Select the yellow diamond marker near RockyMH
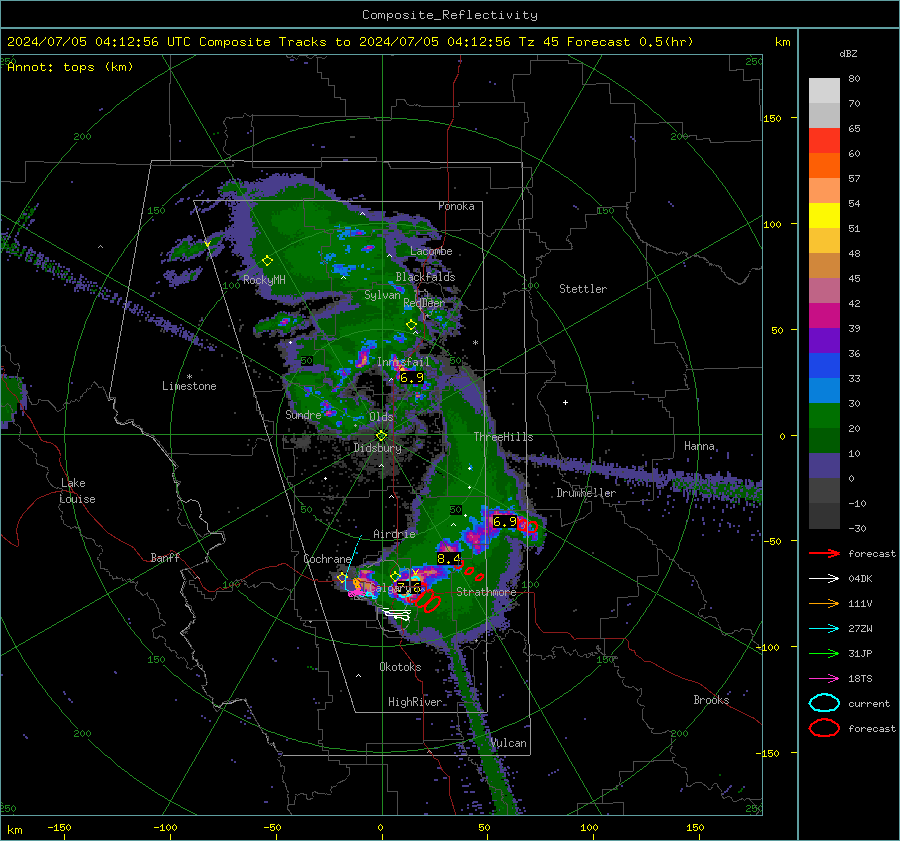900x841 pixels. pos(267,261)
